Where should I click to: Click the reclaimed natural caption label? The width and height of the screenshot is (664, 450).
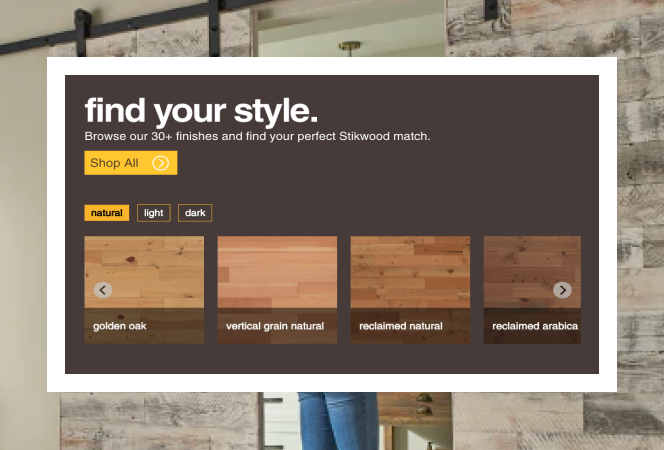click(401, 326)
